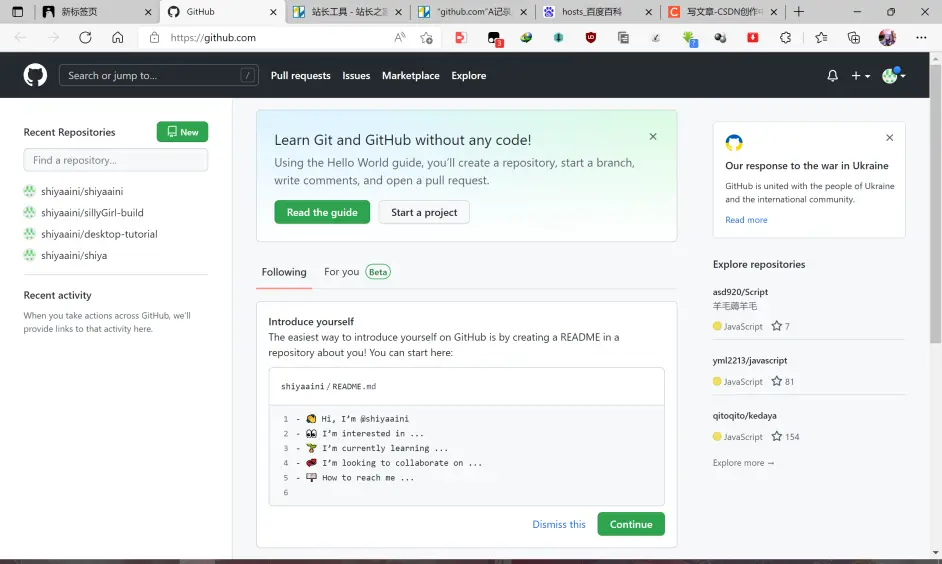Open the qitoqito/kedaya repository link
Image resolution: width=942 pixels, height=564 pixels.
coord(744,416)
